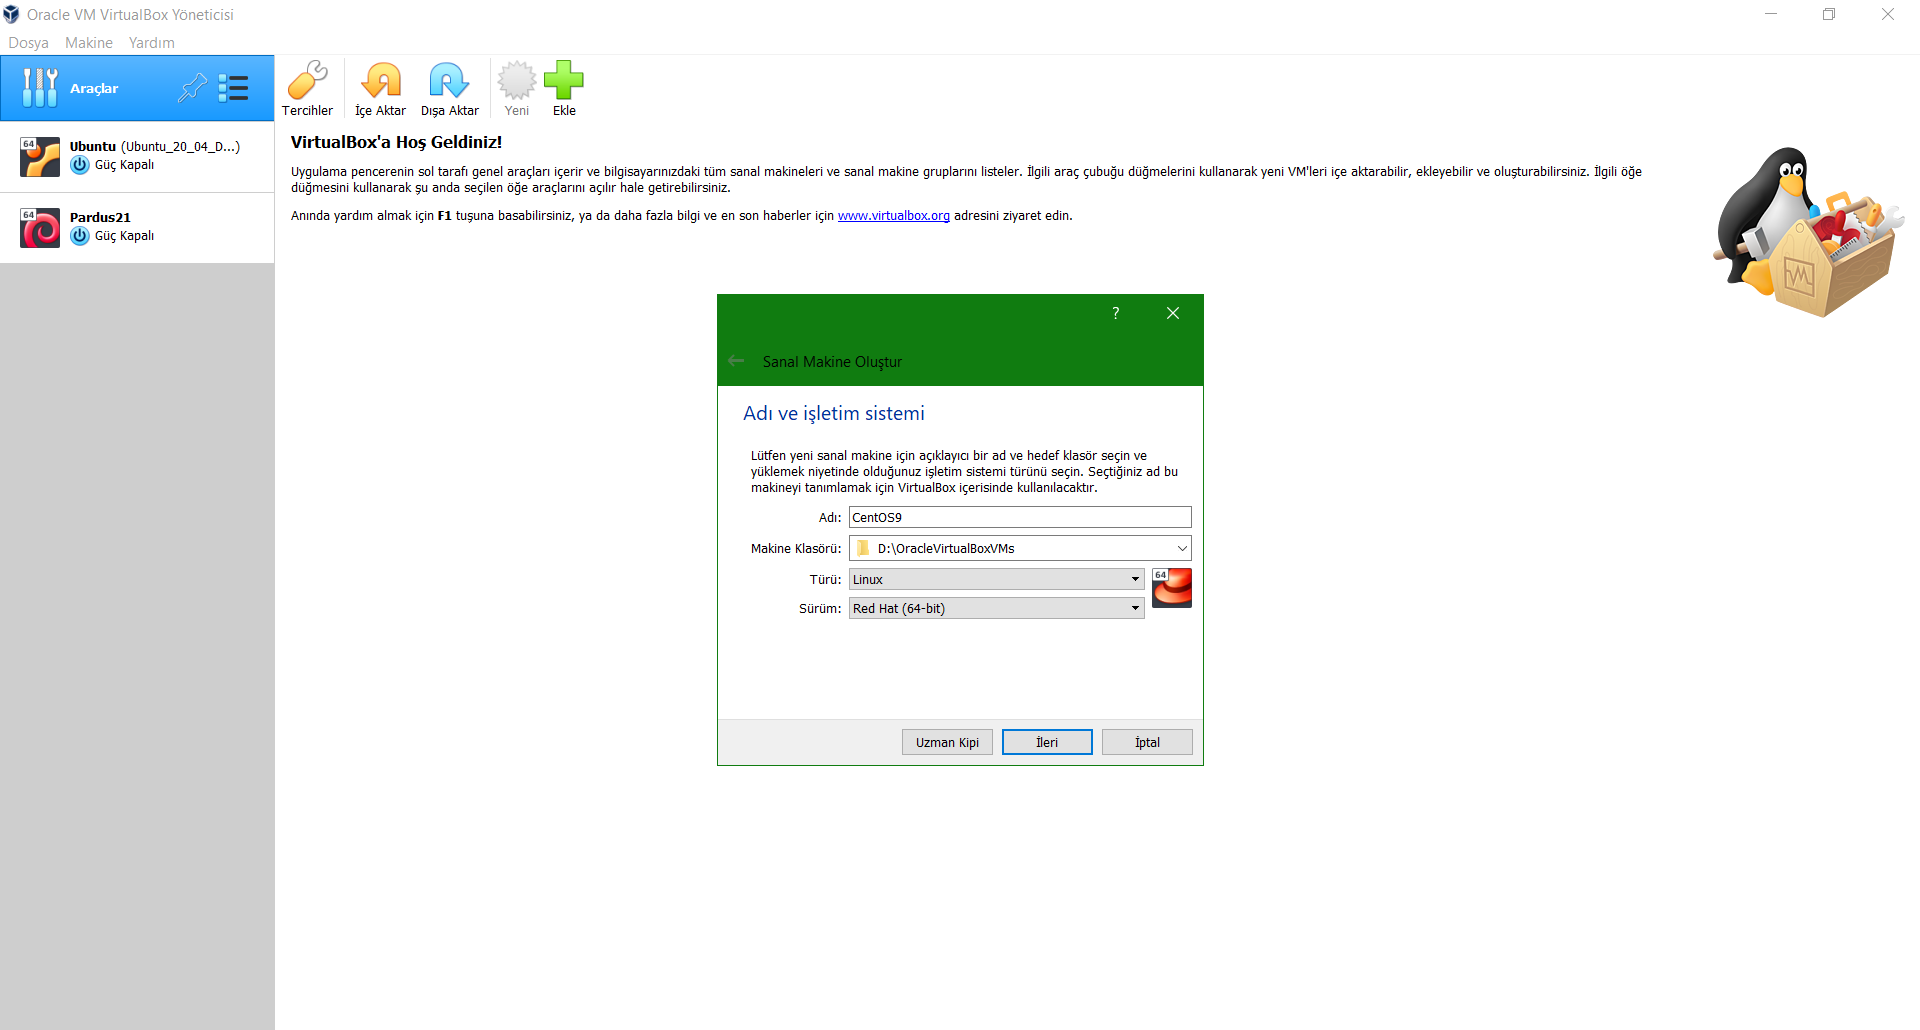Open www.virtualbox.org link
The height and width of the screenshot is (1030, 1920).
coord(894,216)
